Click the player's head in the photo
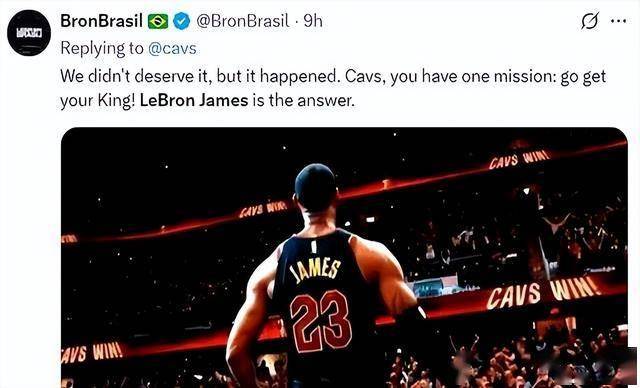This screenshot has height=388, width=640. point(315,188)
